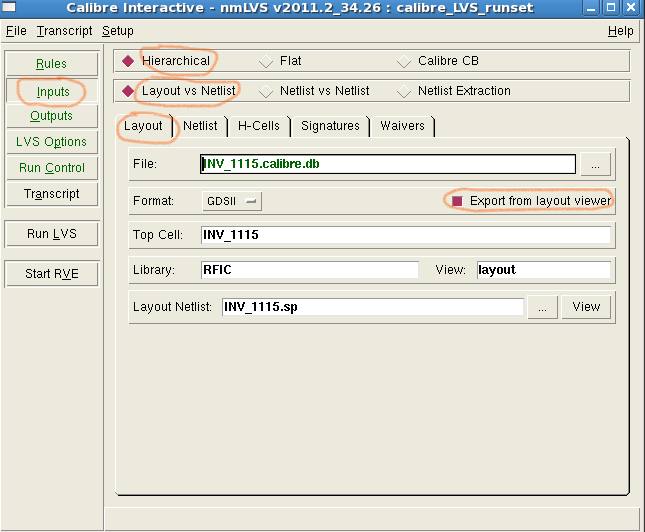Switch to the Signatures tab

tap(330, 126)
